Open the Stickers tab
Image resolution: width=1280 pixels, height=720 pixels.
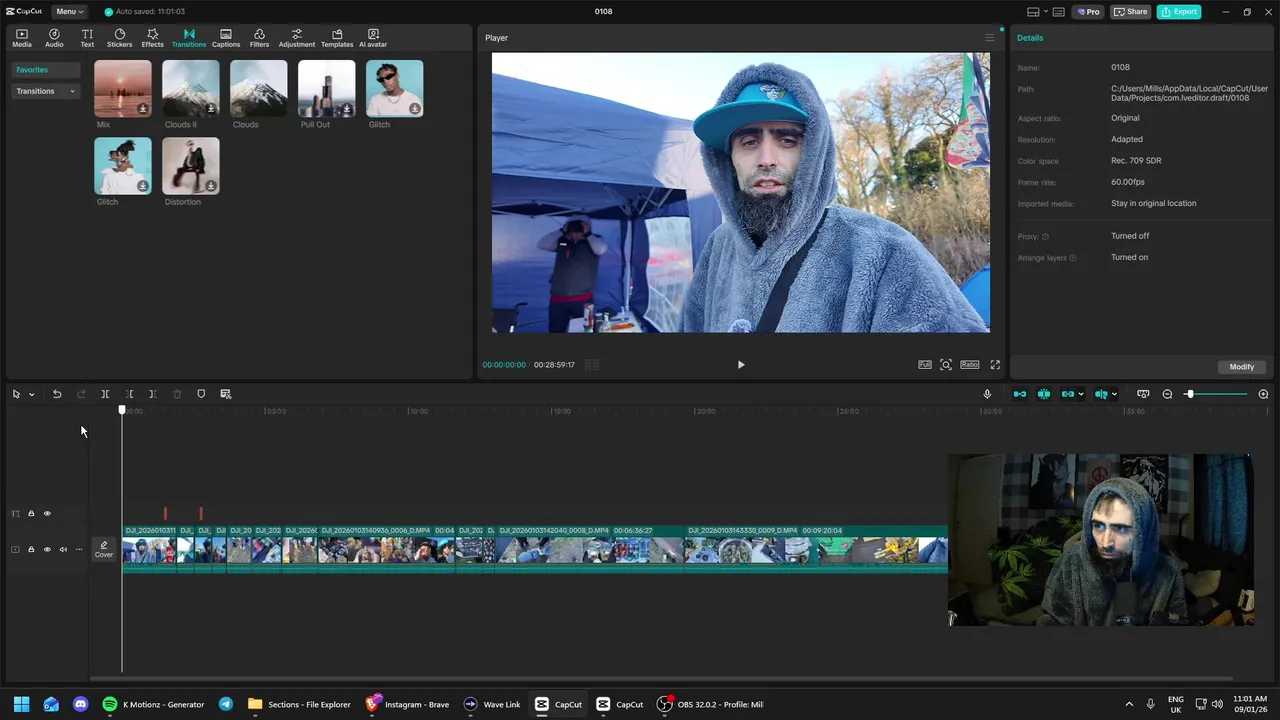point(119,38)
